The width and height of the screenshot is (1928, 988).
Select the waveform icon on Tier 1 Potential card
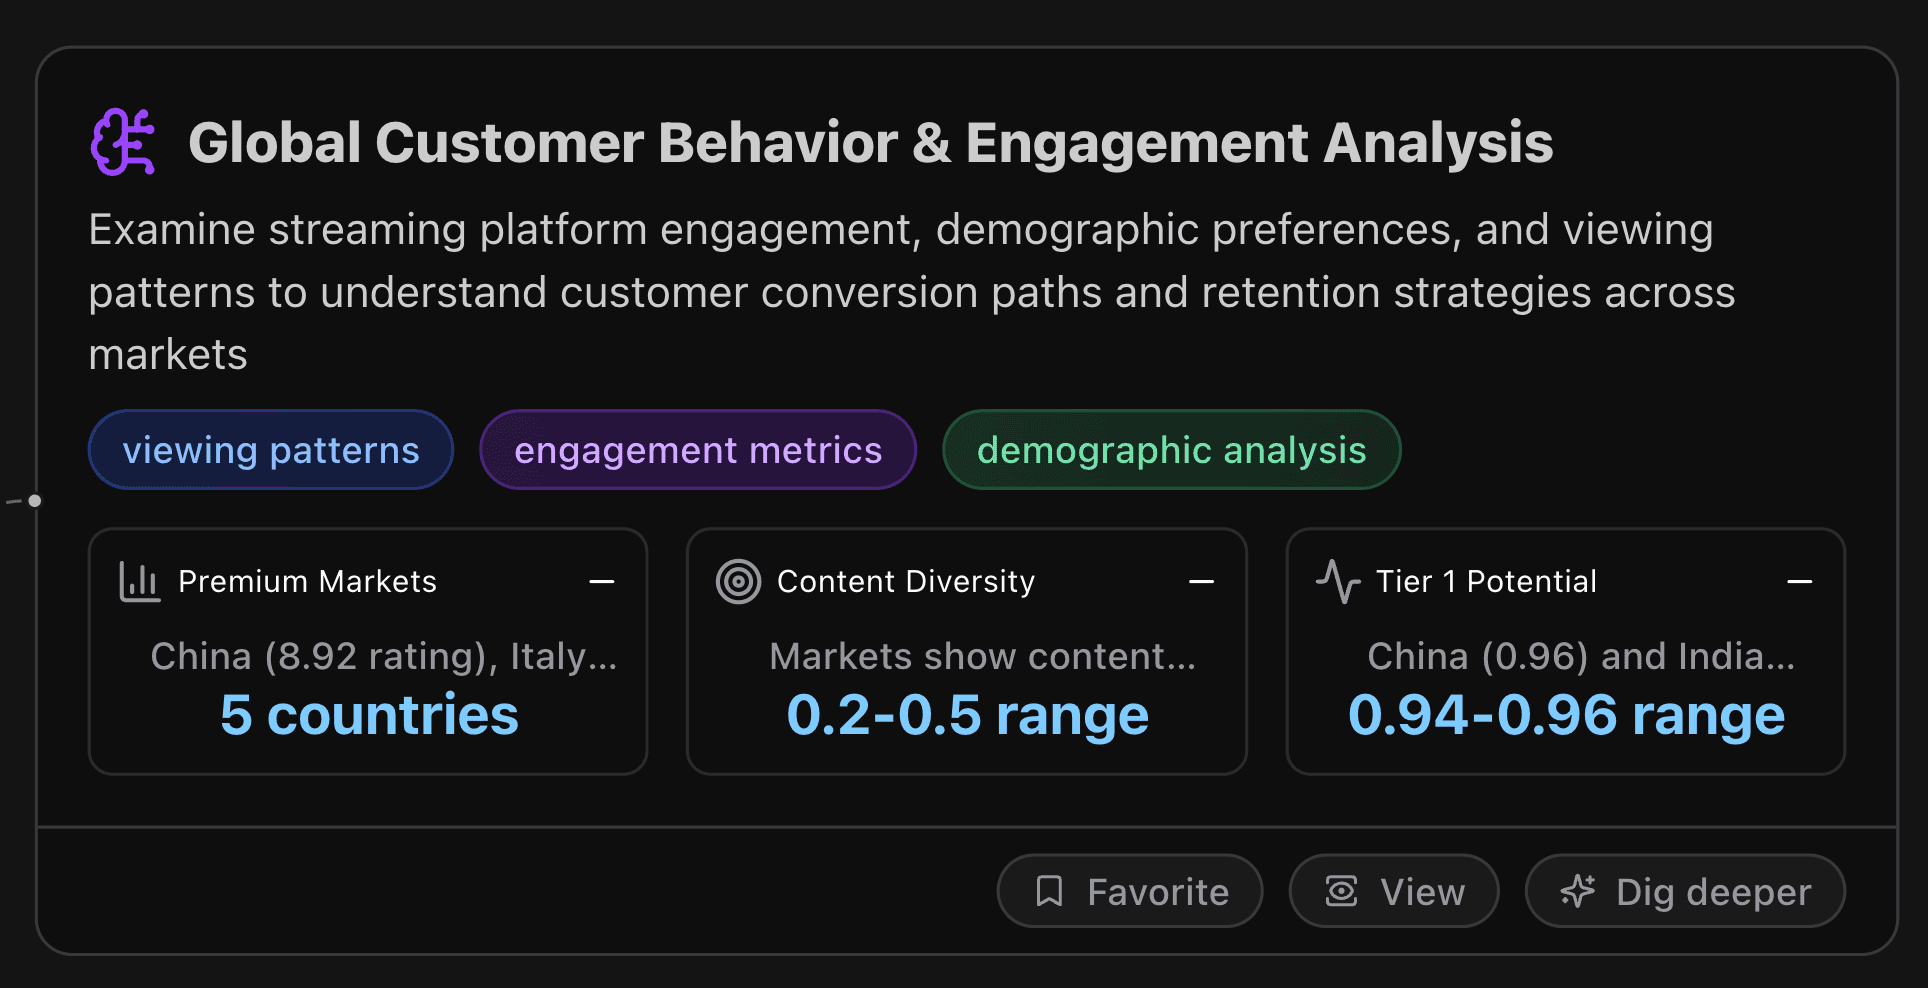1337,581
